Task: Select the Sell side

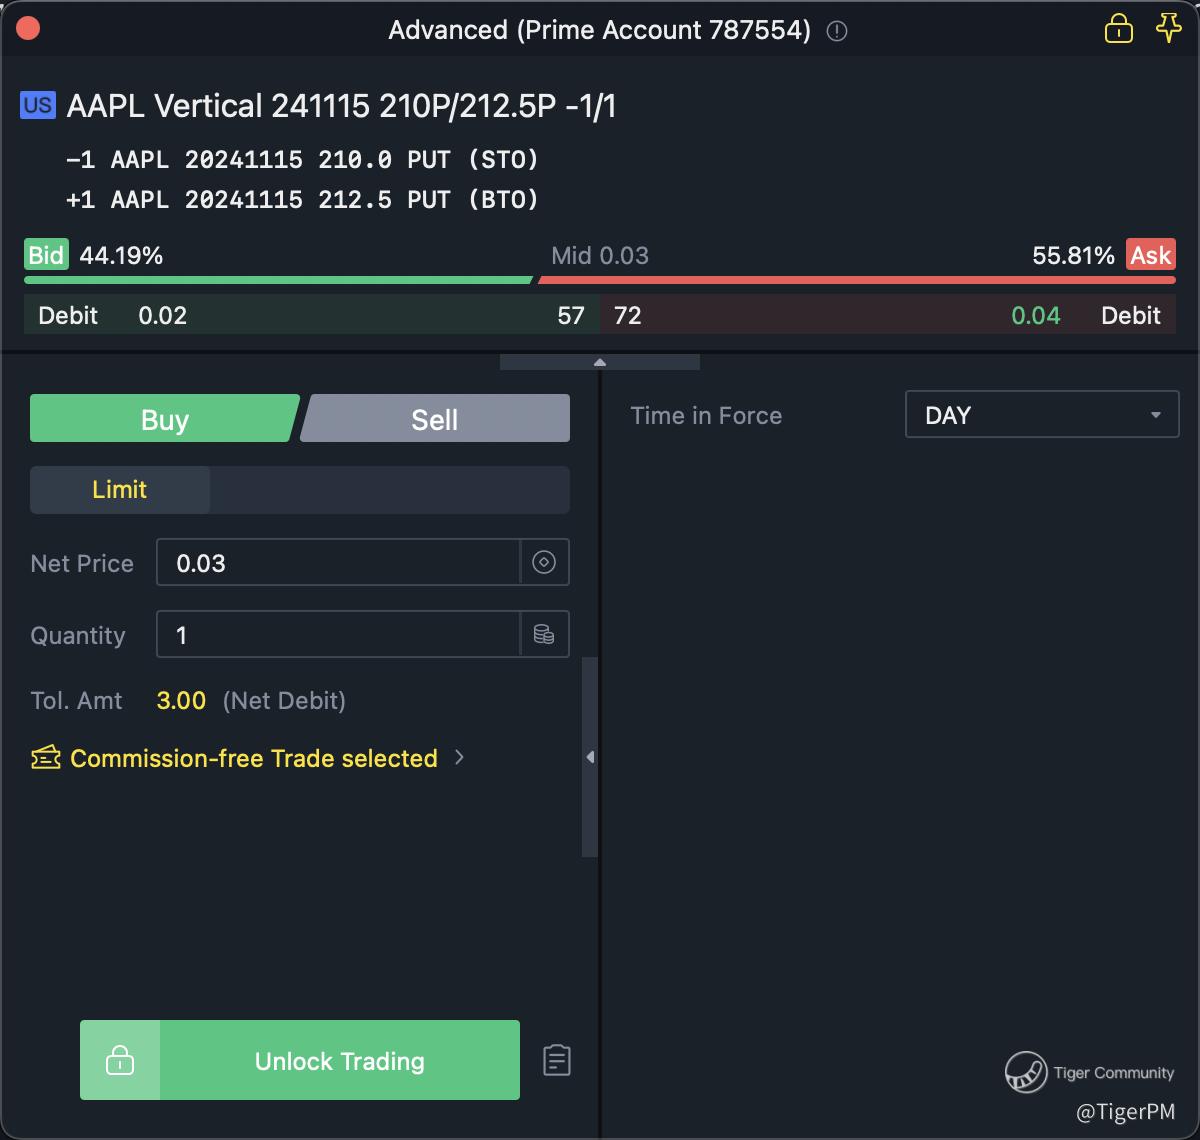Action: (x=436, y=419)
